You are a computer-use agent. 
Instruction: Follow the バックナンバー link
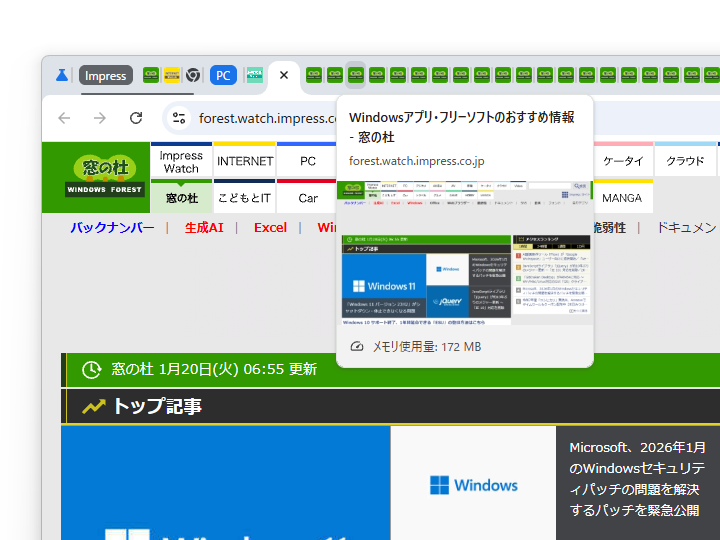tap(112, 227)
